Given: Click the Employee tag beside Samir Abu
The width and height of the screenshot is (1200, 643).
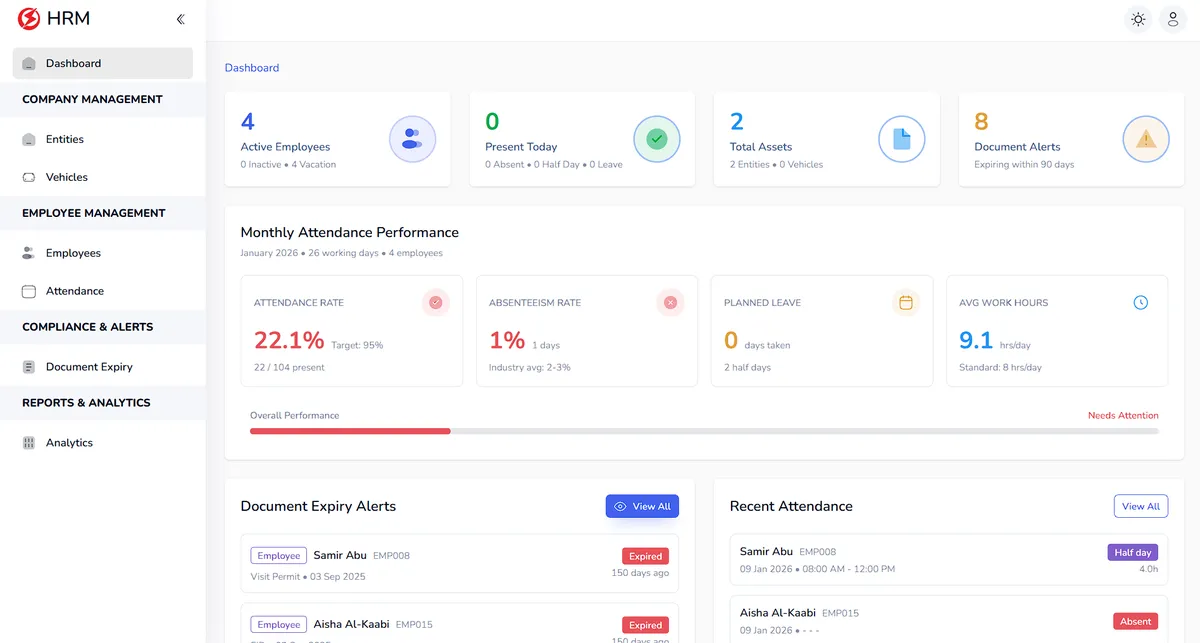Looking at the screenshot, I should (x=278, y=556).
